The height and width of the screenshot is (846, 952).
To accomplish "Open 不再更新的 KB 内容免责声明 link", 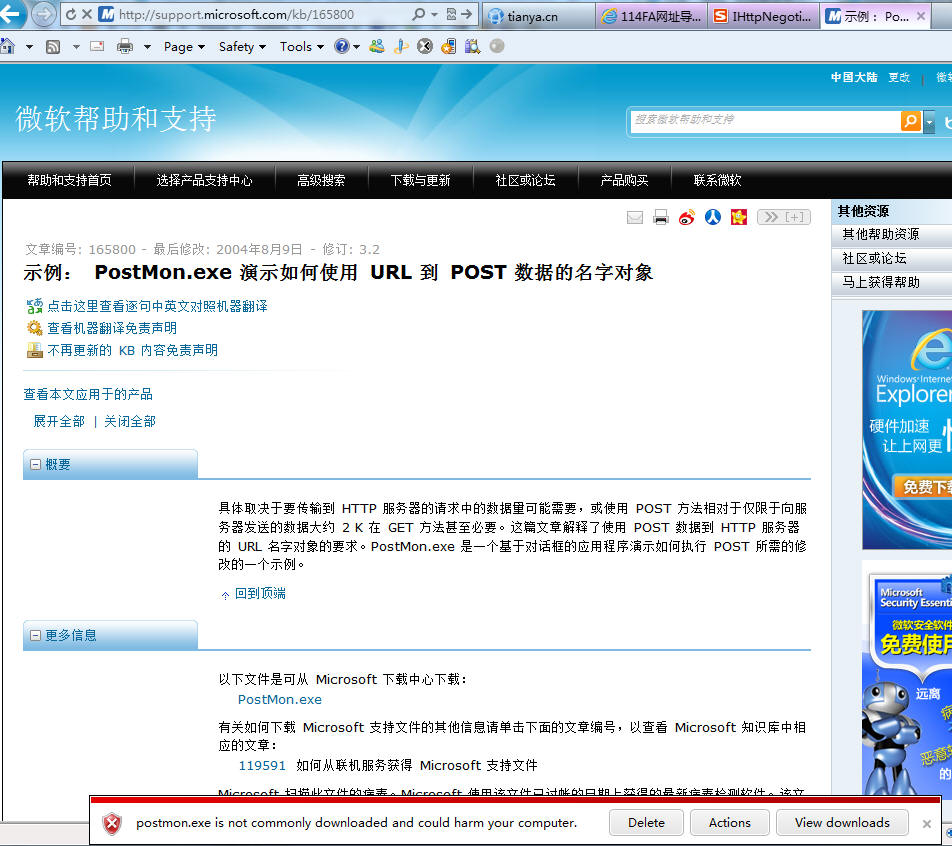I will tap(132, 350).
